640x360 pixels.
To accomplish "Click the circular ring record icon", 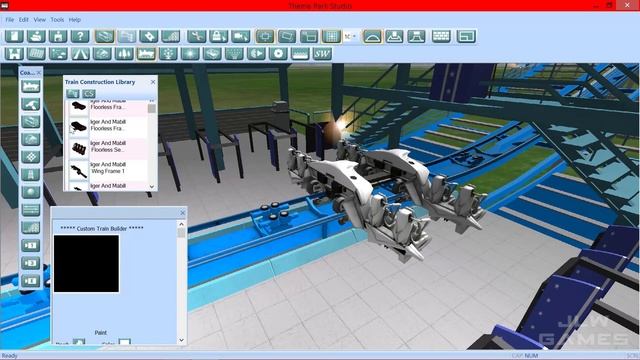I will click(x=278, y=53).
